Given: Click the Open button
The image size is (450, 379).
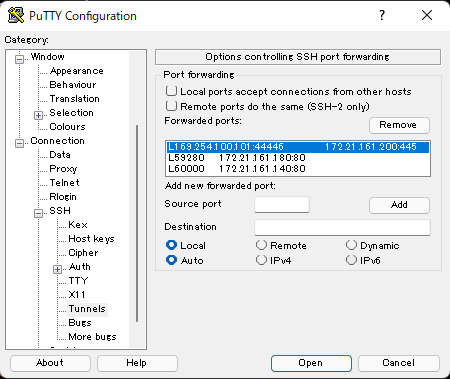Looking at the screenshot, I should [x=311, y=363].
